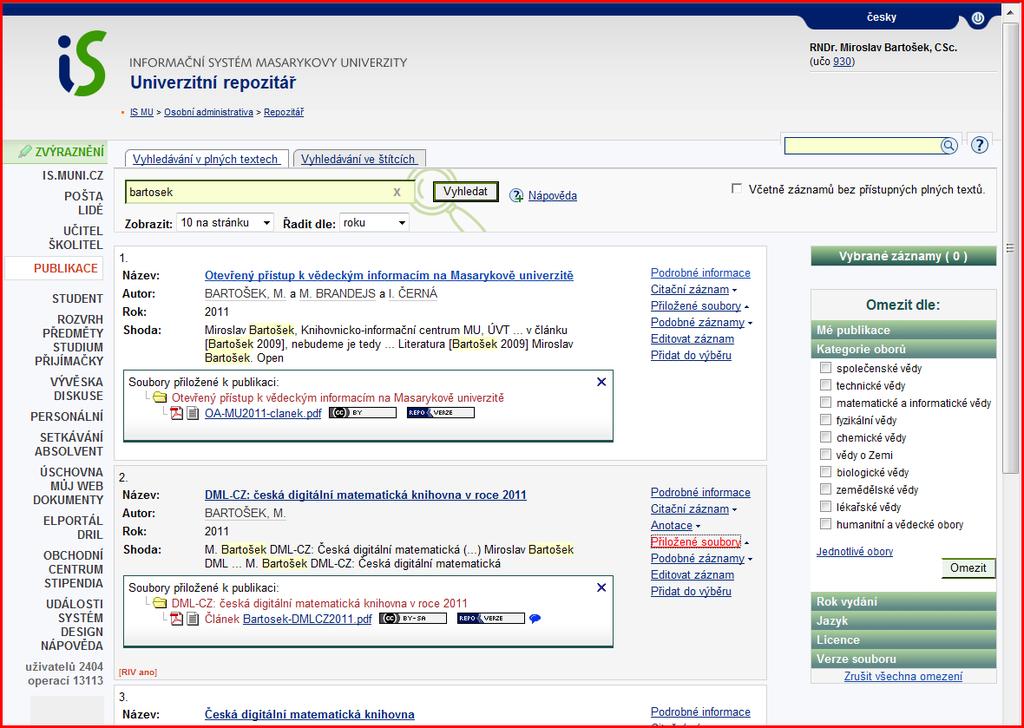Image resolution: width=1024 pixels, height=728 pixels.
Task: Switch language via česky link
Action: pos(881,17)
